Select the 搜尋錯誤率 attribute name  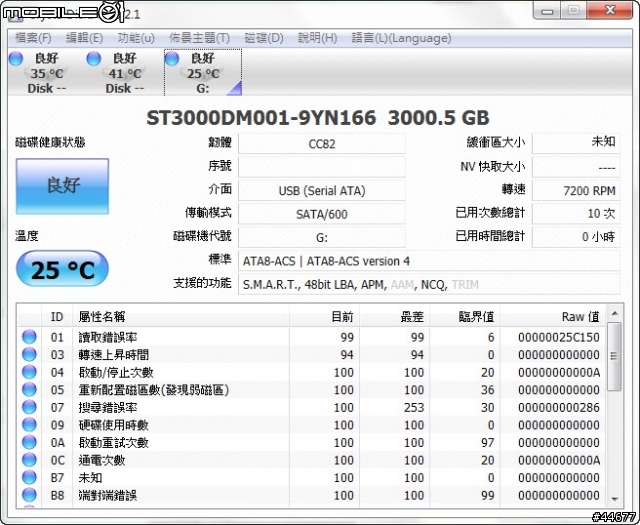click(x=108, y=407)
